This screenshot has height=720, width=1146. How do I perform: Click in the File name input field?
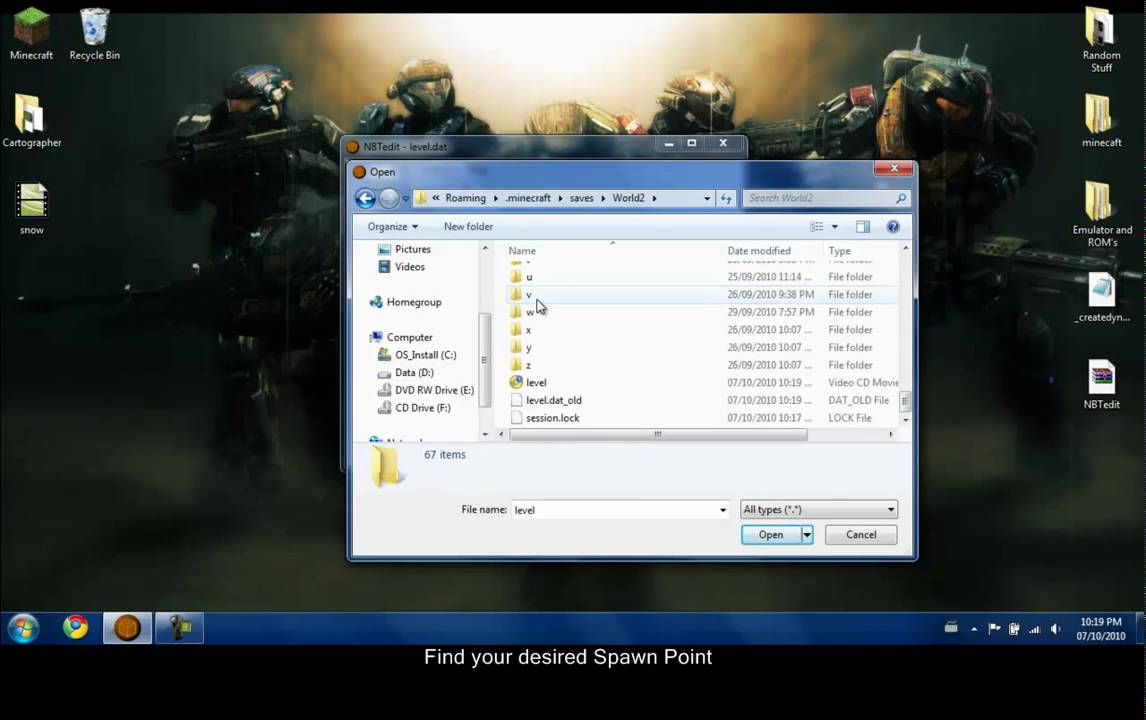(x=614, y=510)
